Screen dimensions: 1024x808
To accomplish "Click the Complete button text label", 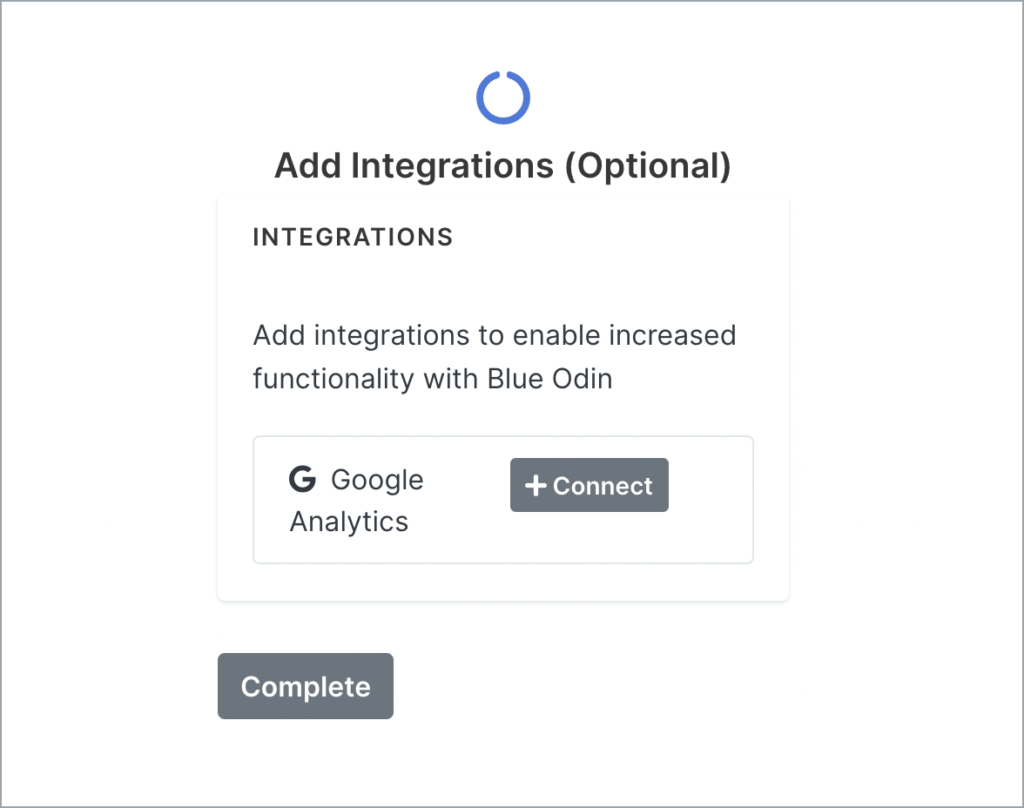I will coord(305,686).
